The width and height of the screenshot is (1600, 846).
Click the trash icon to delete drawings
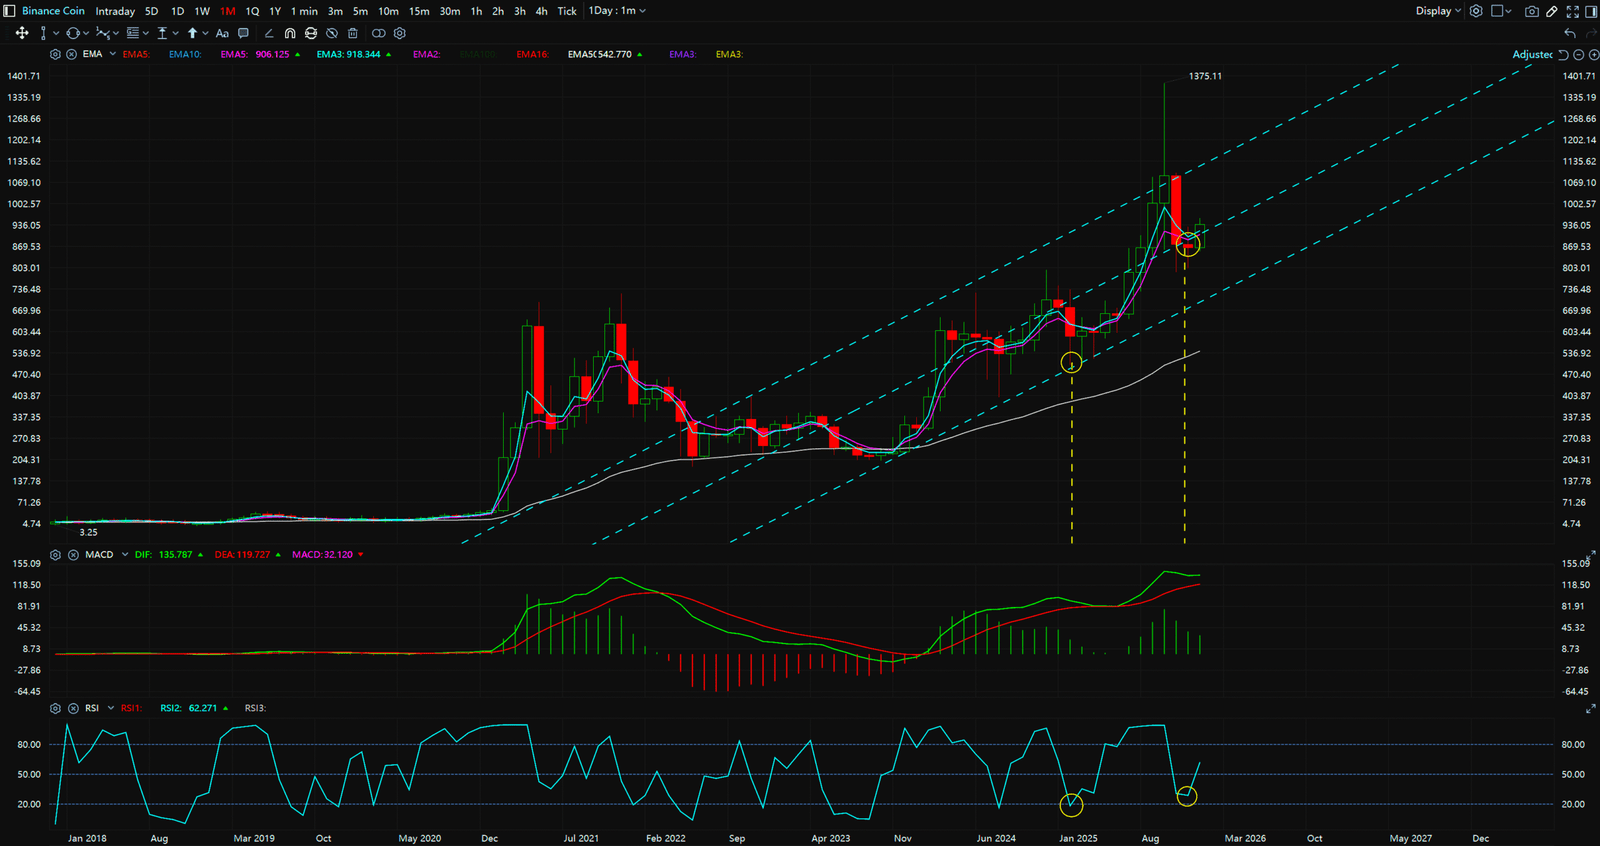pos(353,33)
